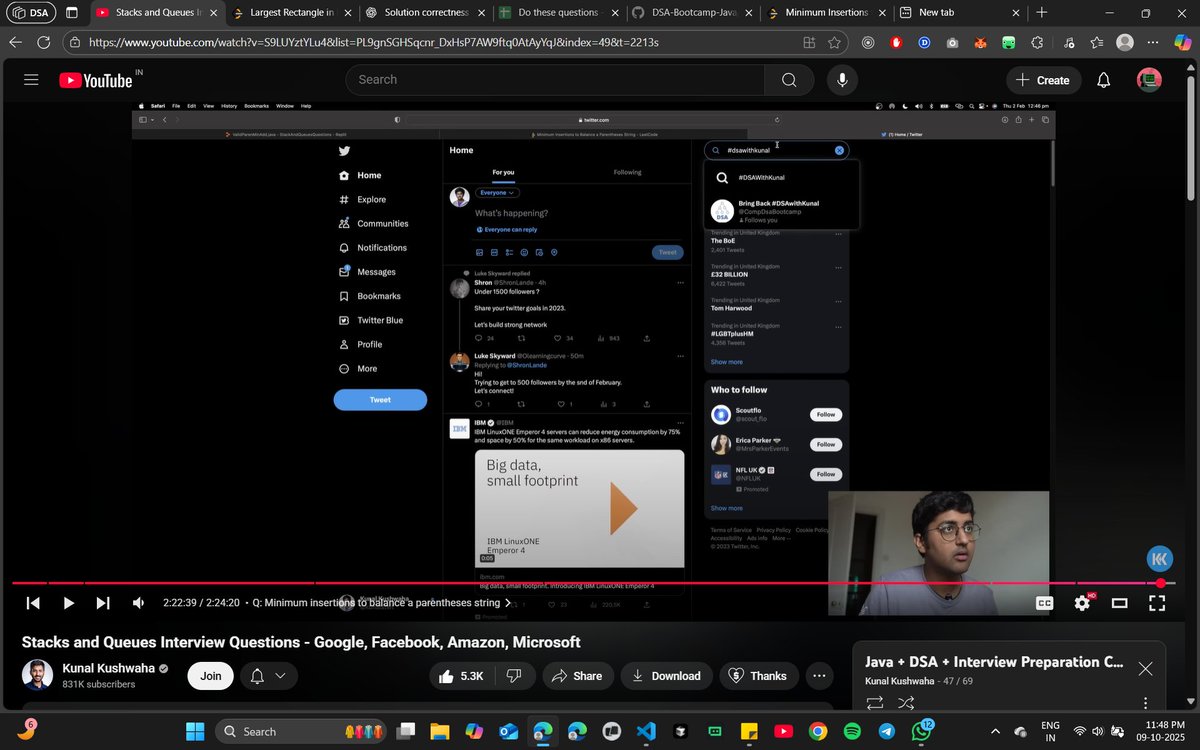The height and width of the screenshot is (750, 1200).
Task: Open the DSA workspace button
Action: pos(29,13)
